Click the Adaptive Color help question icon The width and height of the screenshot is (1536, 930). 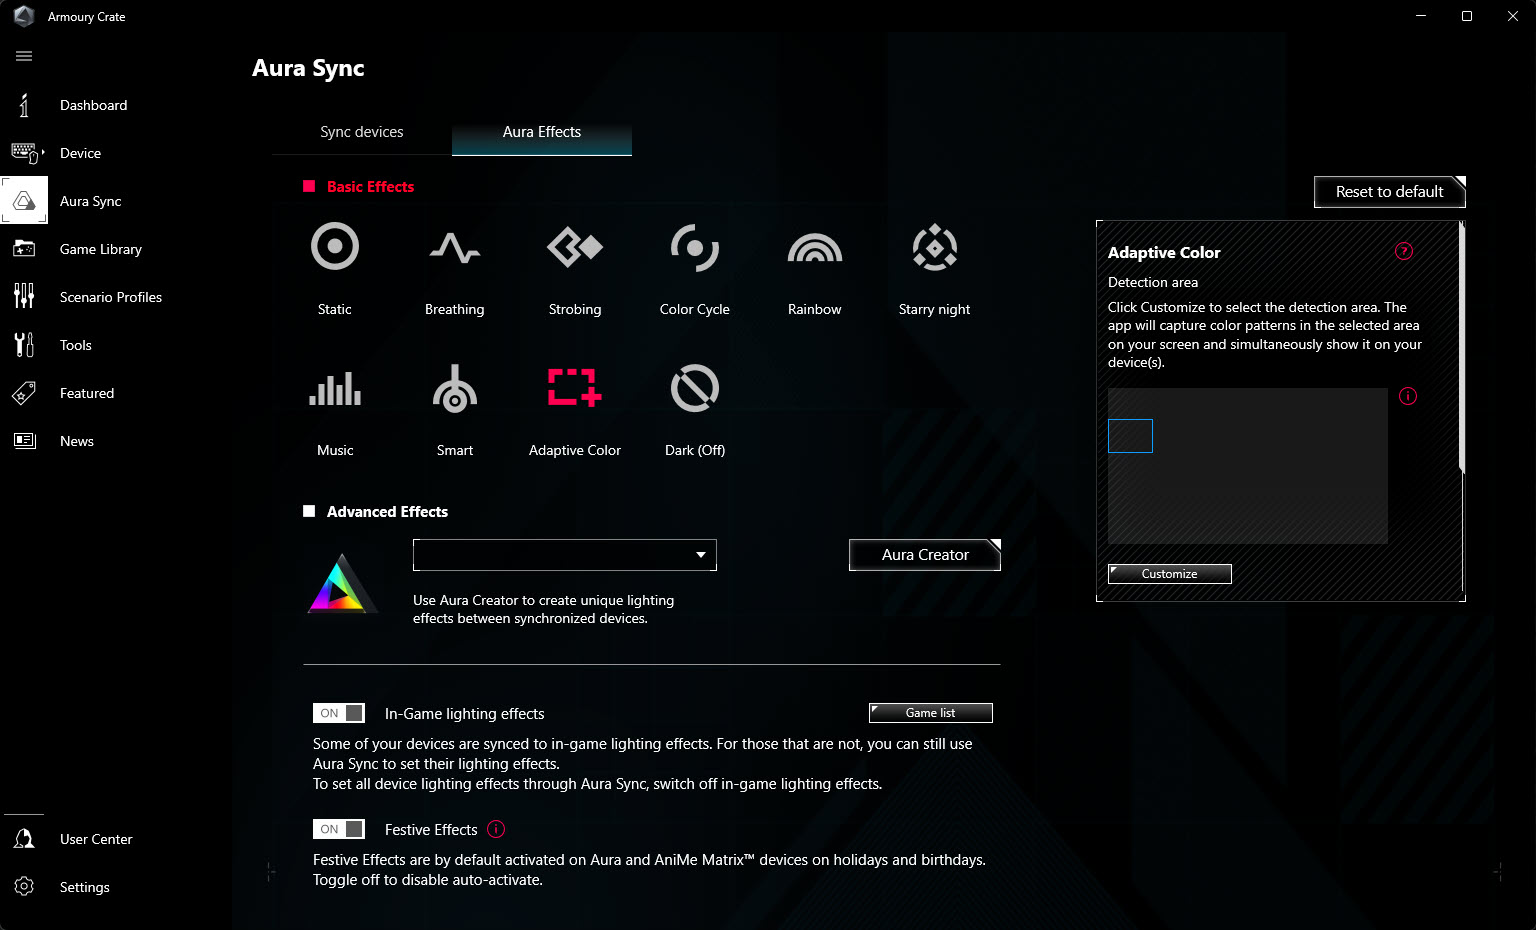pyautogui.click(x=1404, y=251)
